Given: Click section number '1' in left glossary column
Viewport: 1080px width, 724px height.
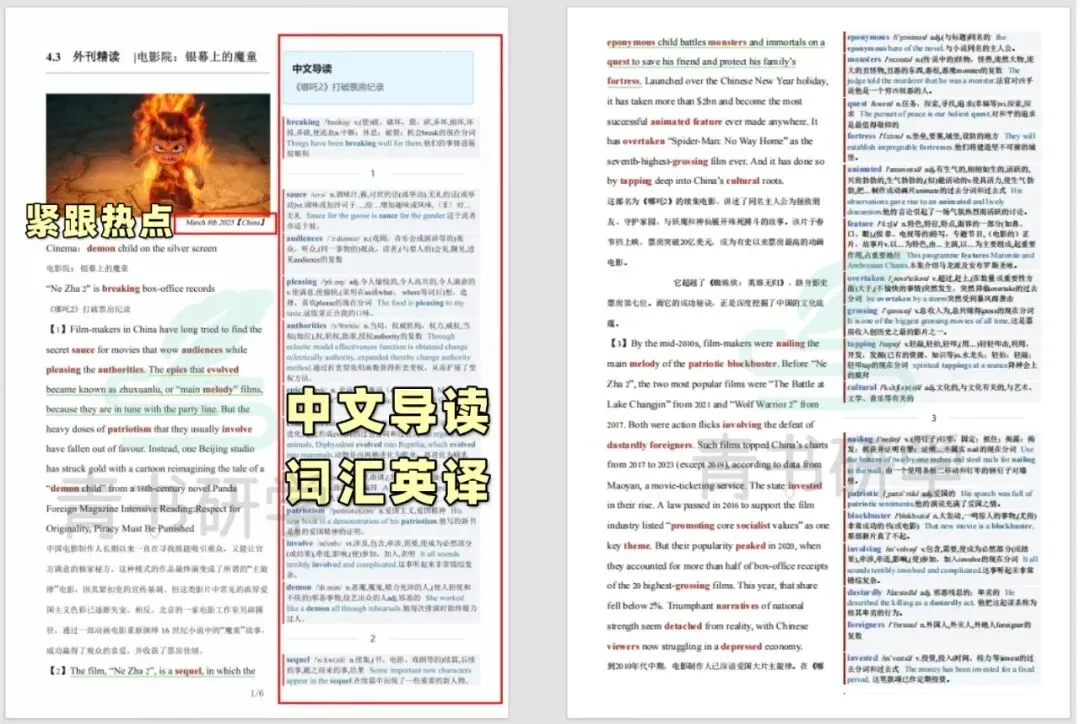Looking at the screenshot, I should 373,174.
